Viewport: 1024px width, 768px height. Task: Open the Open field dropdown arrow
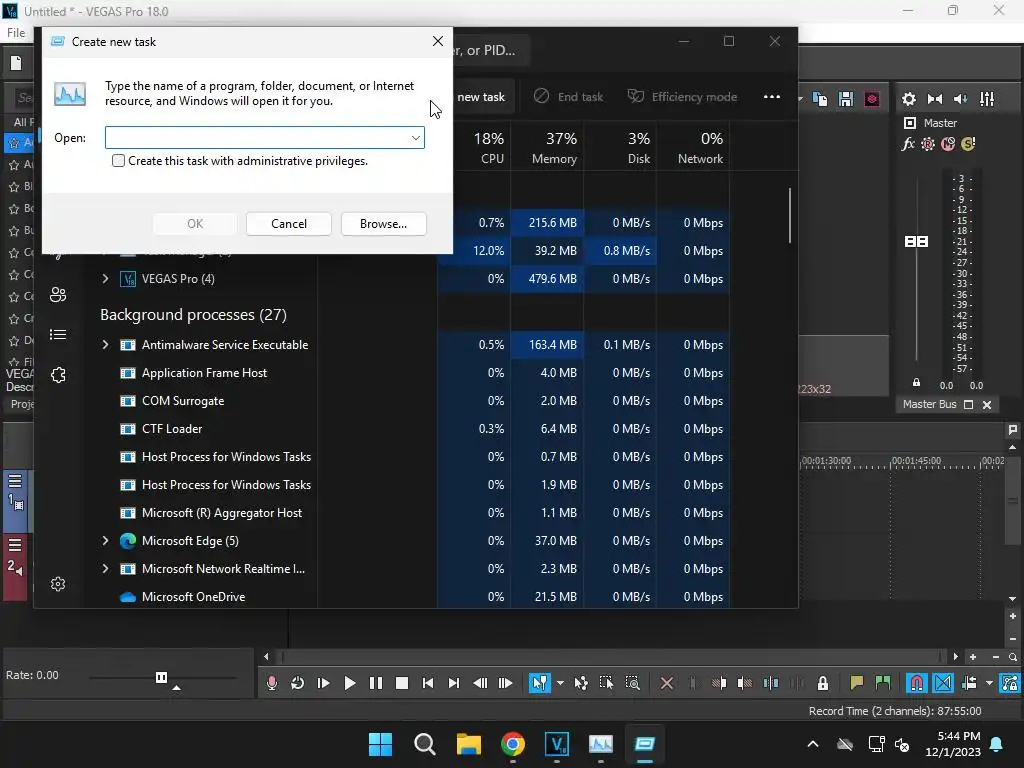(415, 138)
